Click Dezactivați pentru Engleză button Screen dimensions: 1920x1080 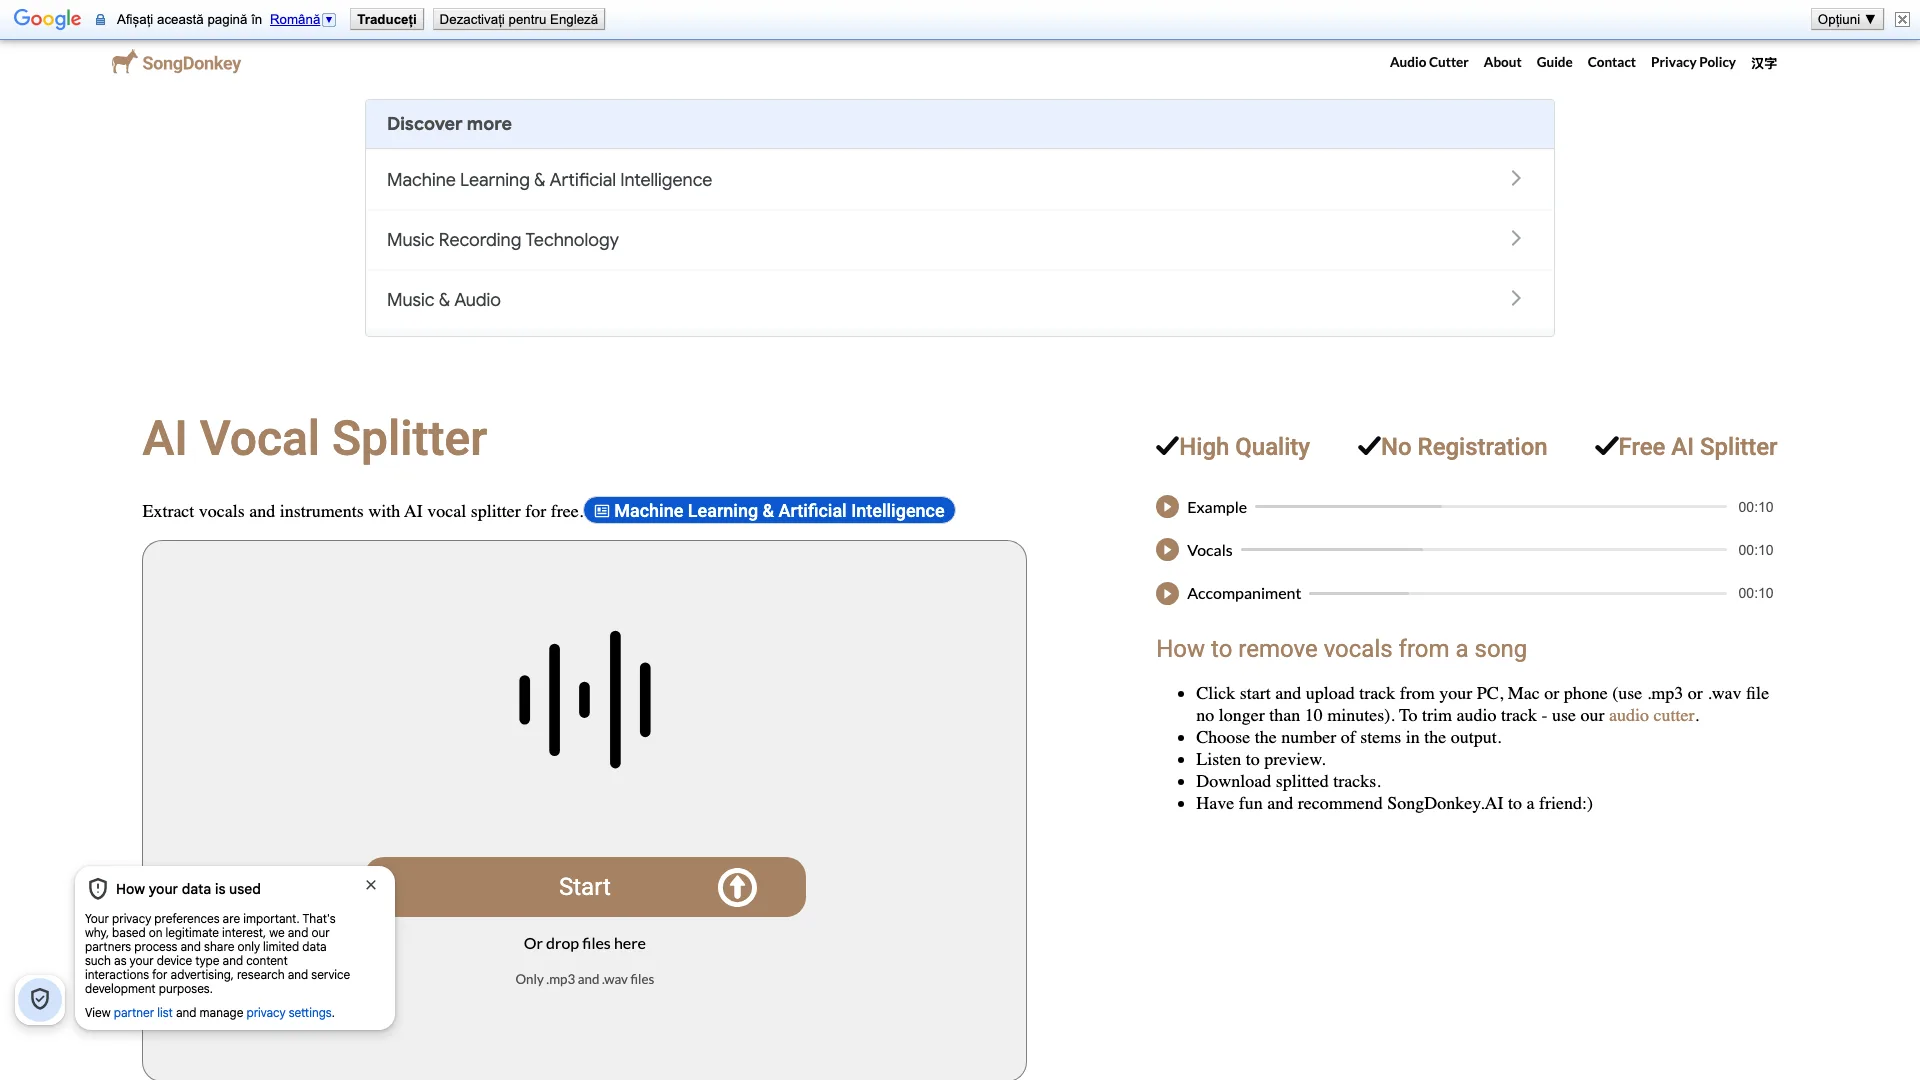pyautogui.click(x=518, y=19)
